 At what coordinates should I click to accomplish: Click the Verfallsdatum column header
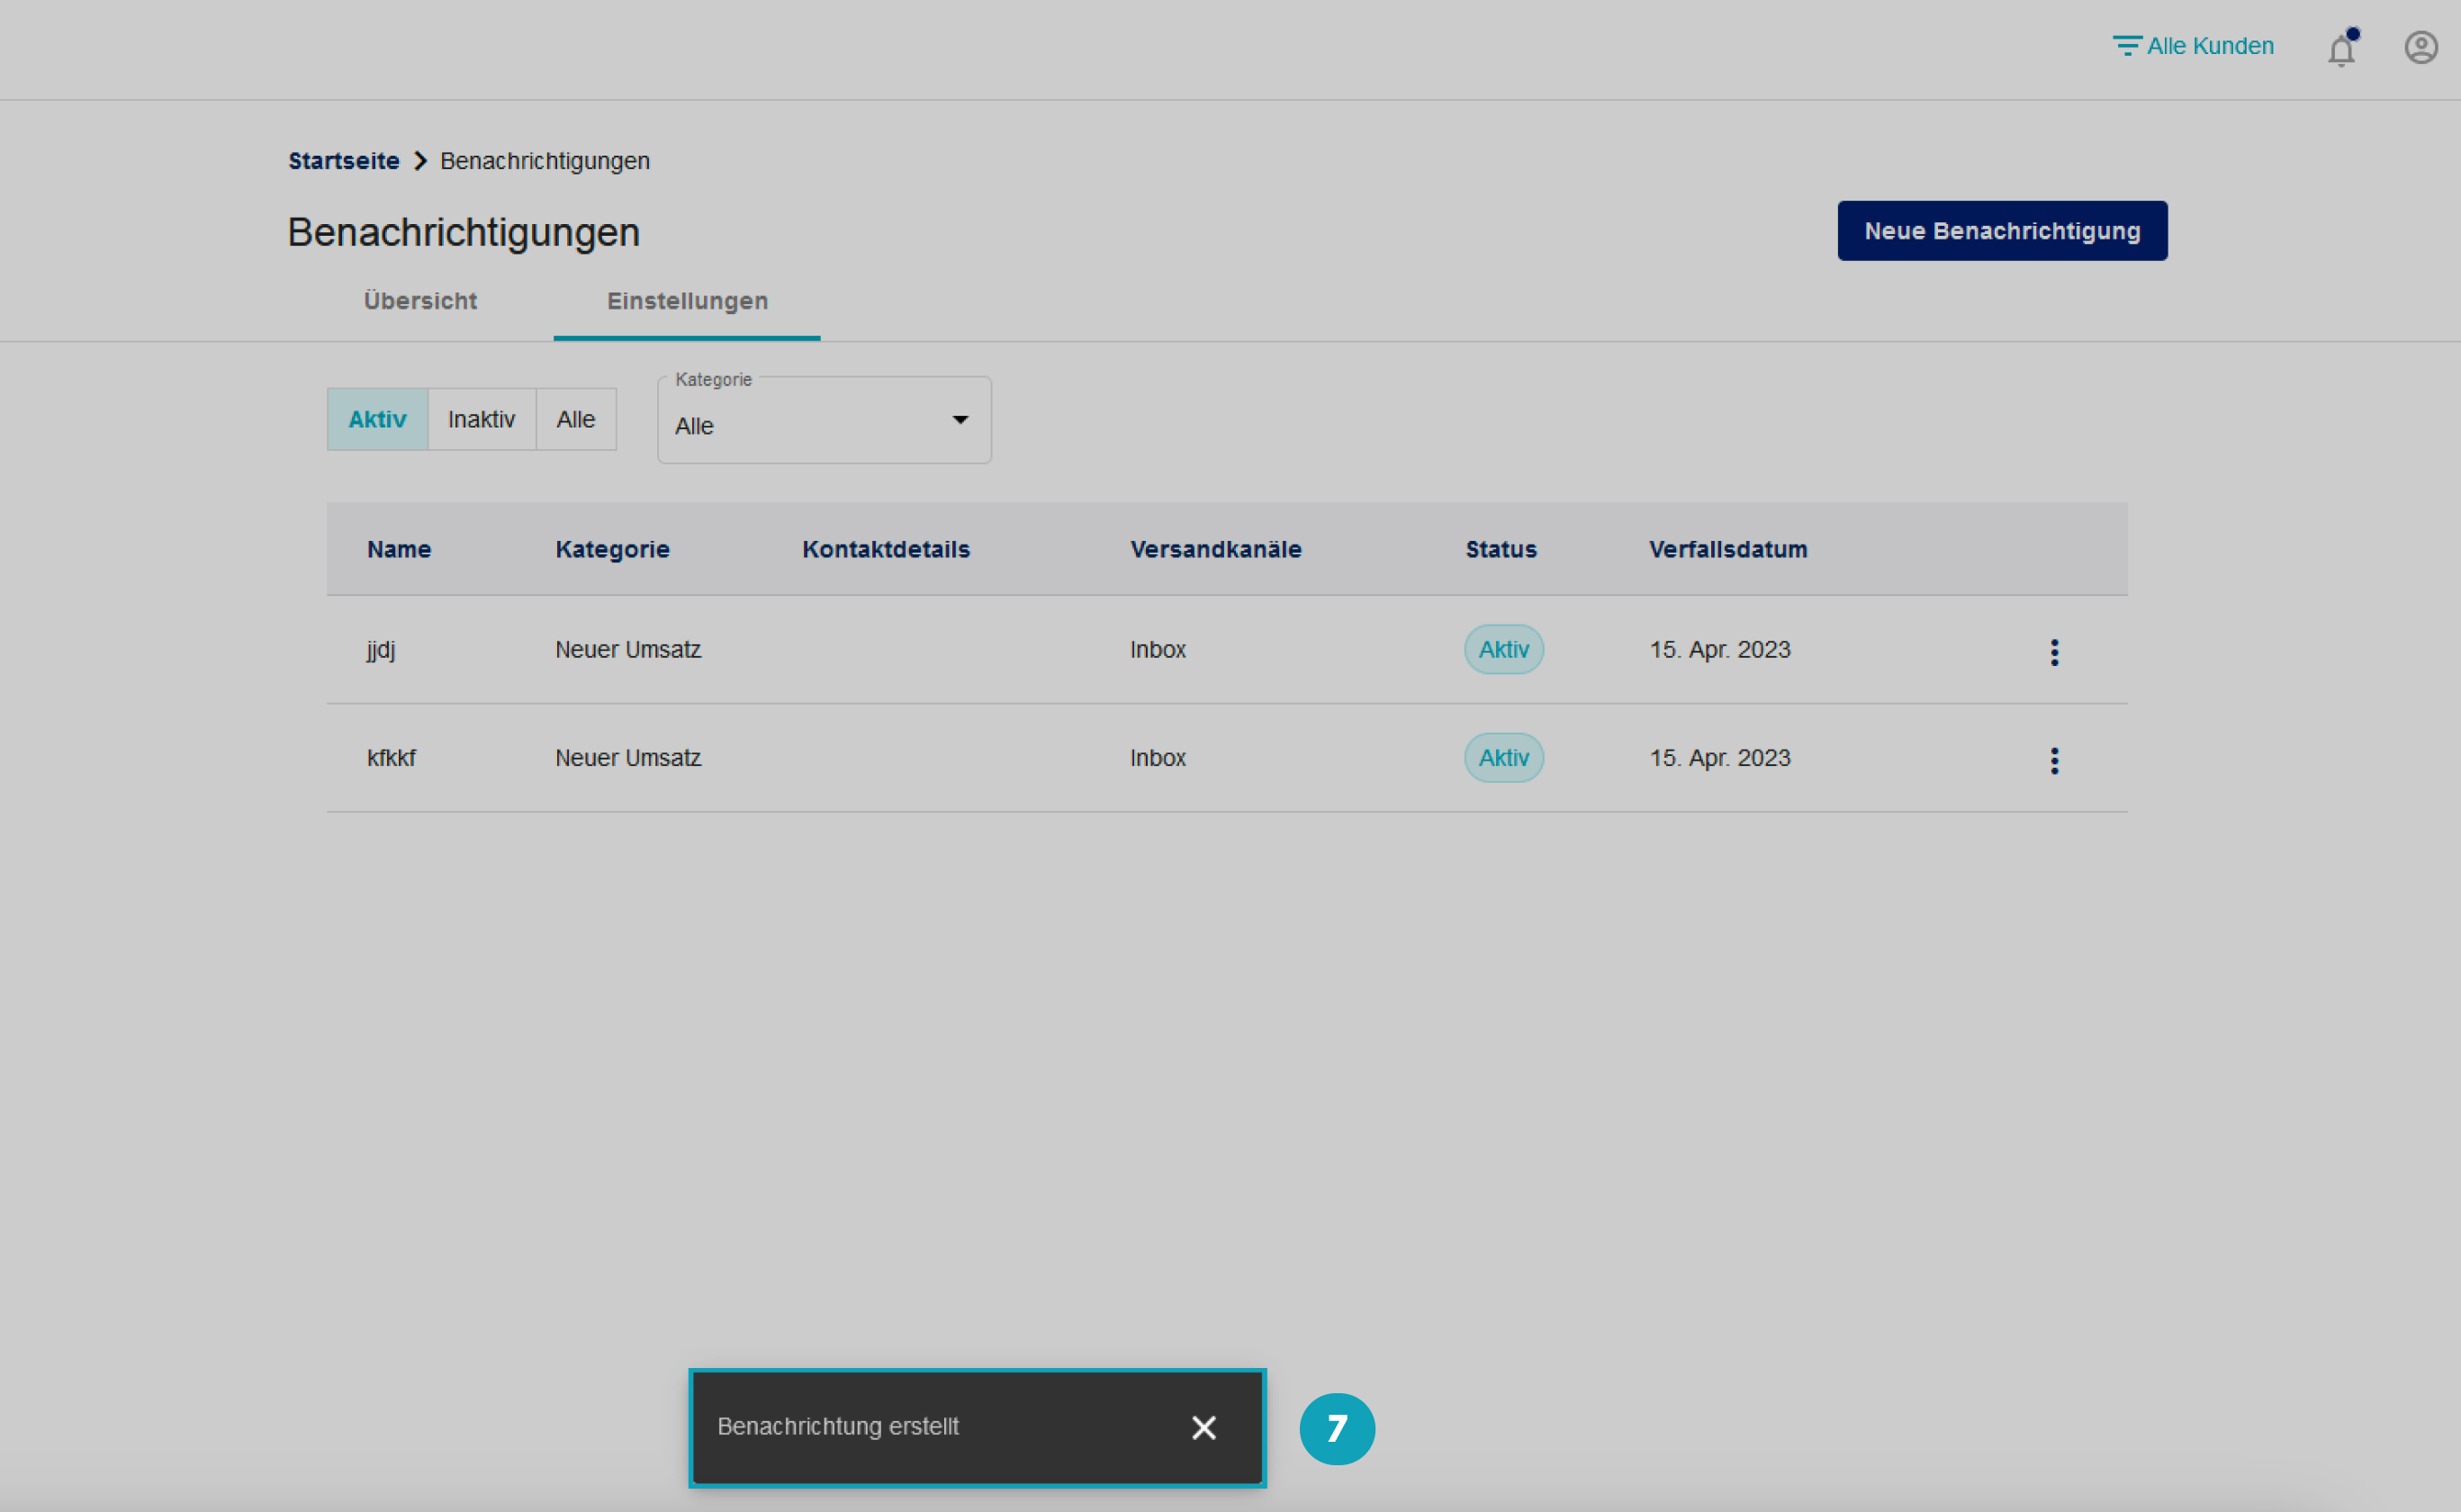coord(1728,549)
